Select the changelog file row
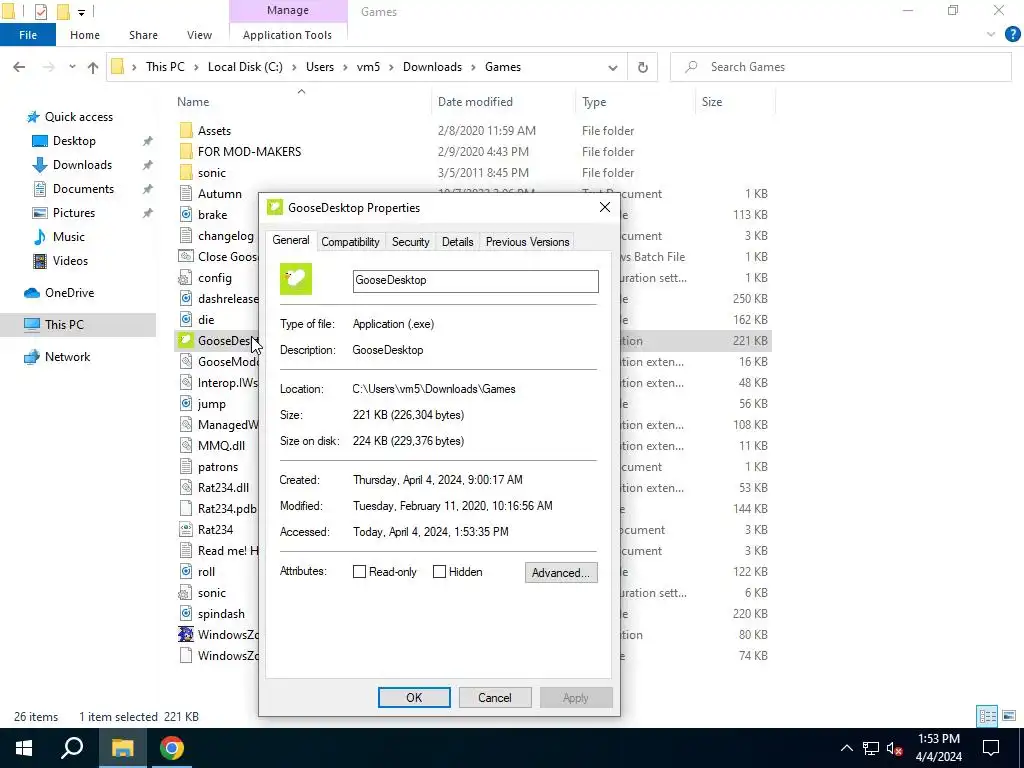The height and width of the screenshot is (768, 1024). [226, 236]
